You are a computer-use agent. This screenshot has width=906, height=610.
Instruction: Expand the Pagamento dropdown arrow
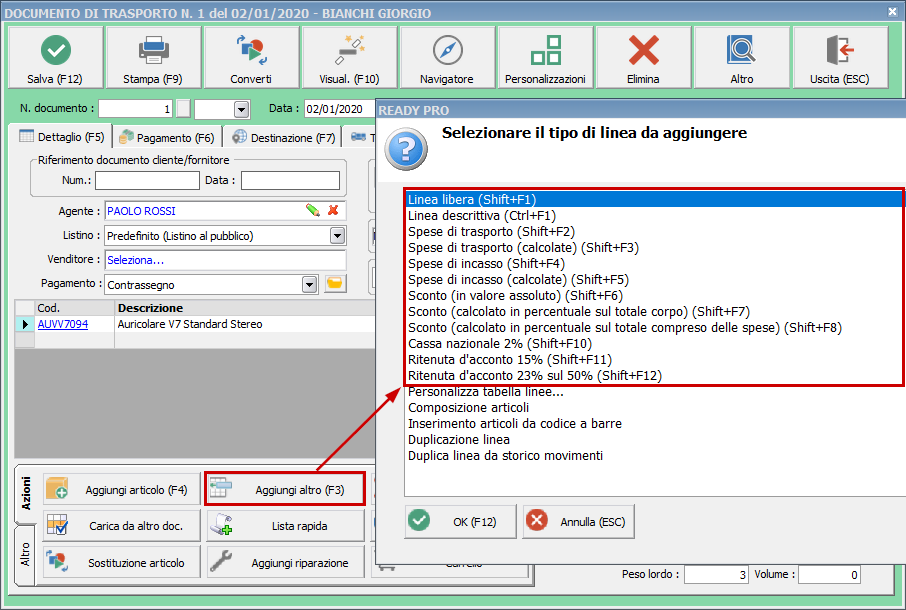coord(310,284)
